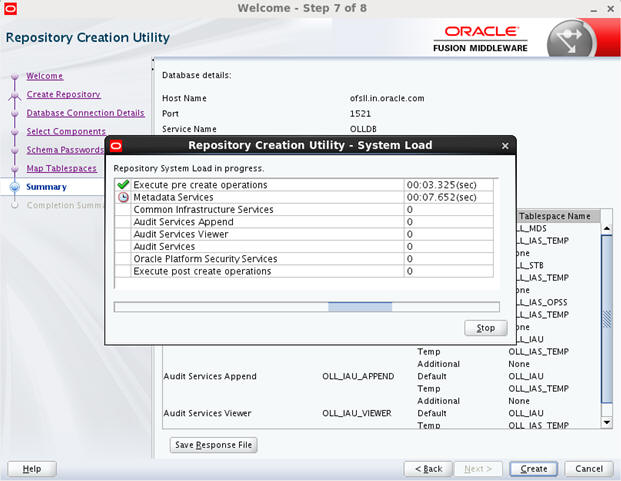
Task: Stop the repository system load
Action: point(486,328)
